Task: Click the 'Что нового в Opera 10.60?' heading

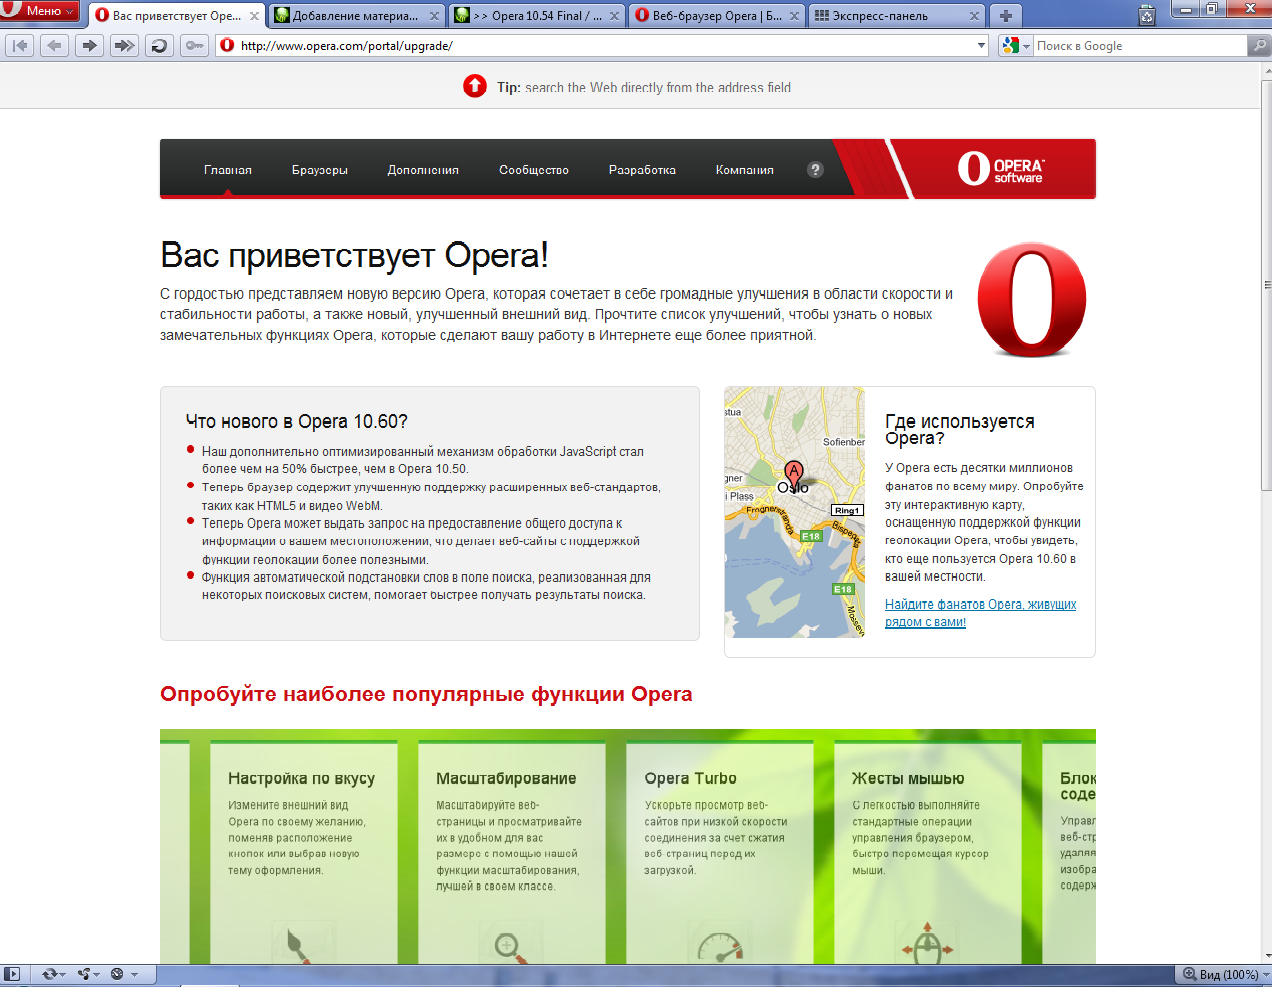Action: click(297, 422)
